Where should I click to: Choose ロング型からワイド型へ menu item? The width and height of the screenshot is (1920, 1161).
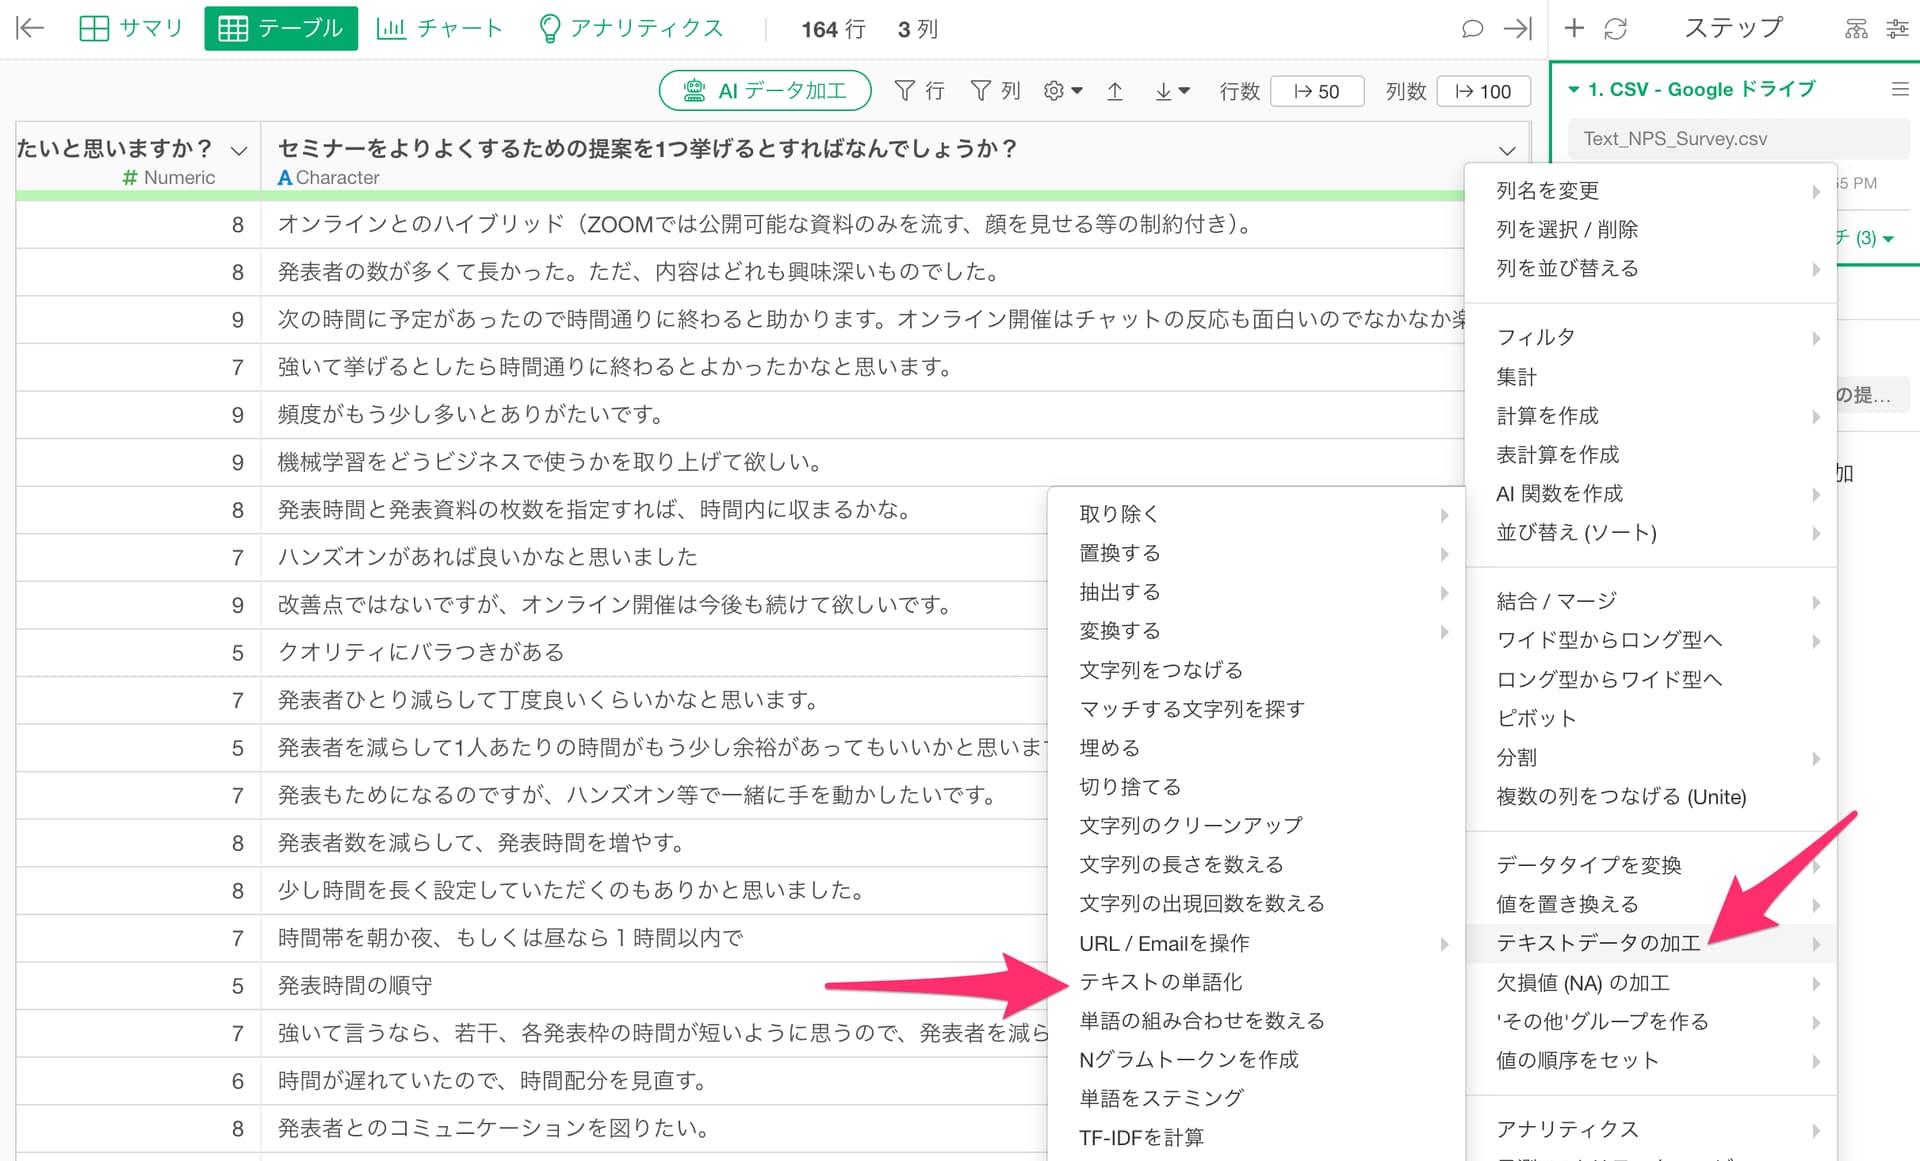click(1651, 680)
